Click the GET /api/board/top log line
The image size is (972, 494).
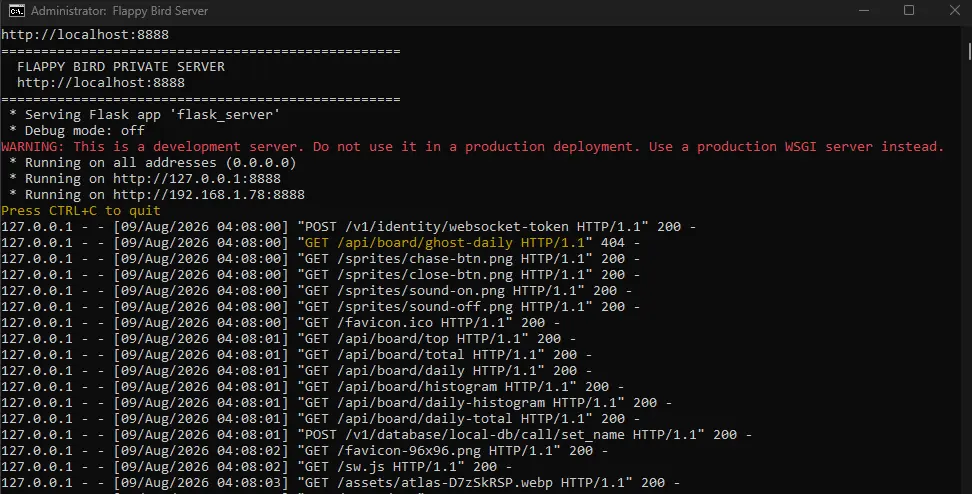289,339
